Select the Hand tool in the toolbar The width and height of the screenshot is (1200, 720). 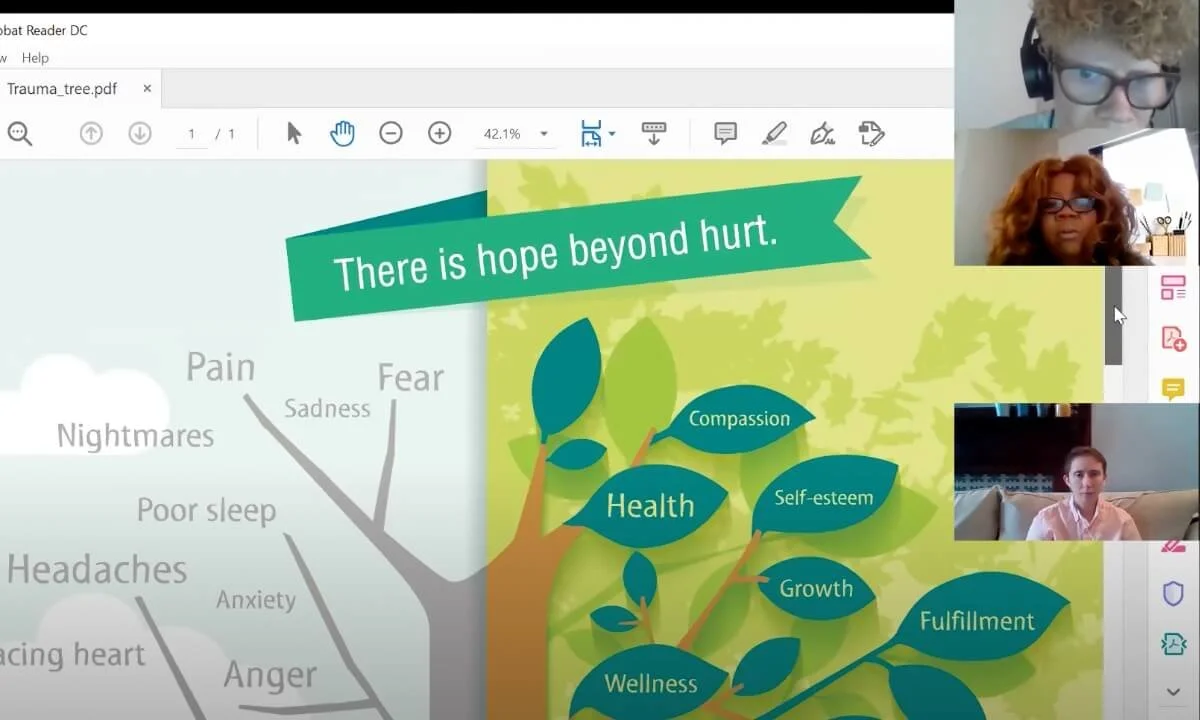point(342,132)
